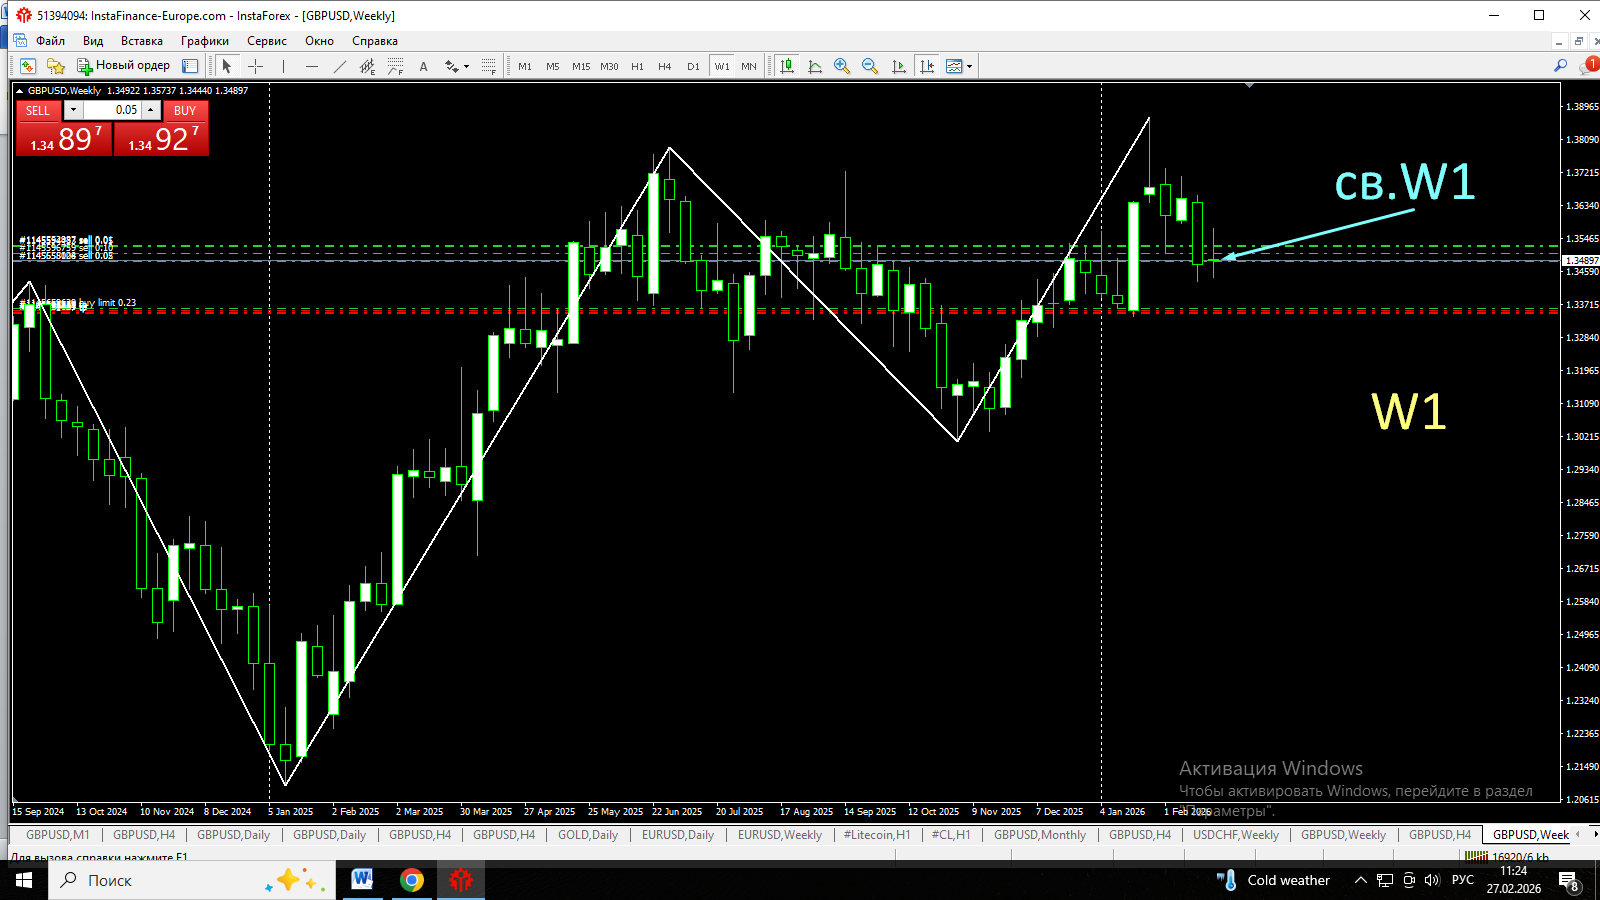The image size is (1600, 900).
Task: Switch timeframe to M1
Action: click(x=525, y=66)
